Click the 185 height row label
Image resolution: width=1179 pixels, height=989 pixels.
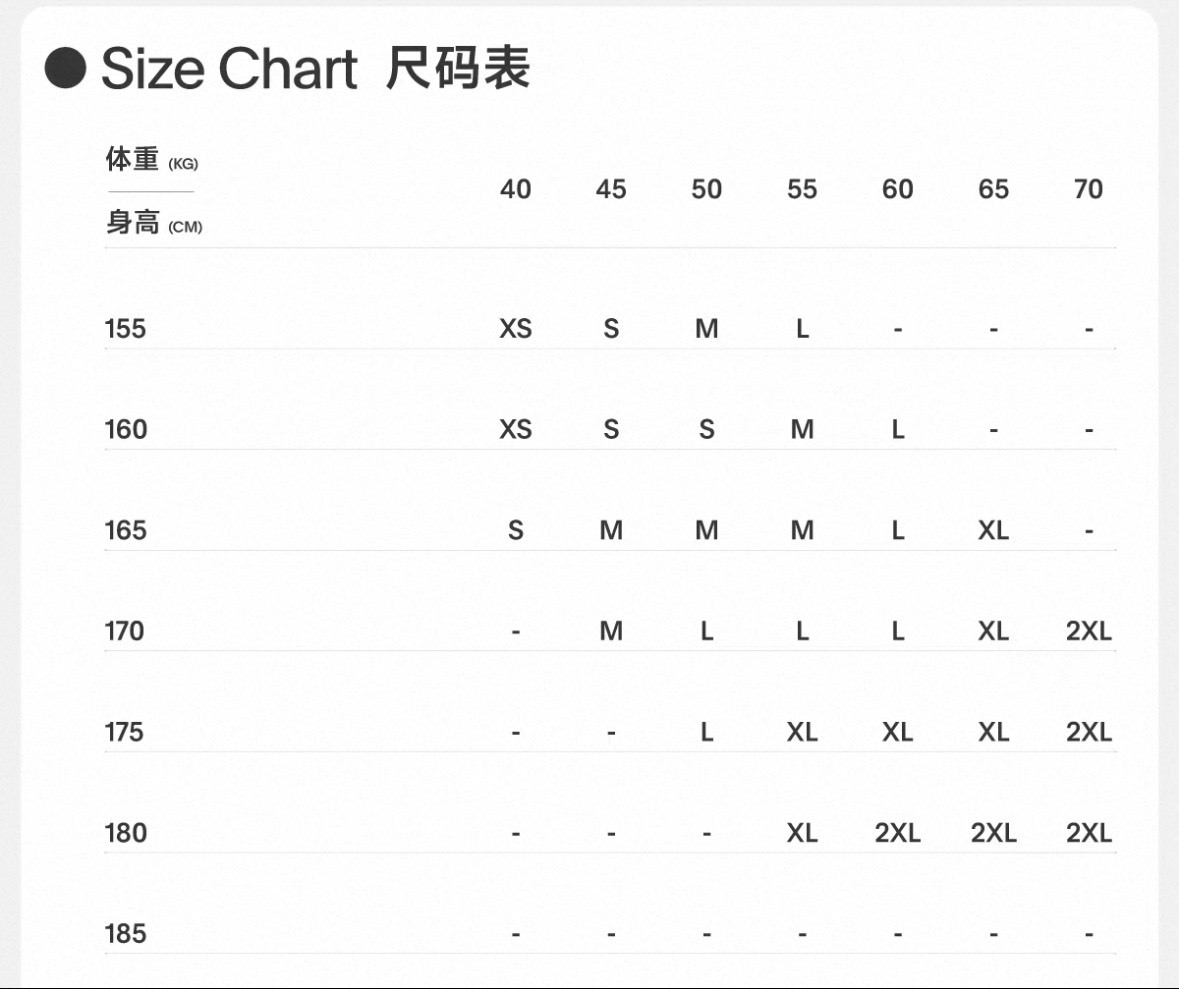pyautogui.click(x=125, y=934)
